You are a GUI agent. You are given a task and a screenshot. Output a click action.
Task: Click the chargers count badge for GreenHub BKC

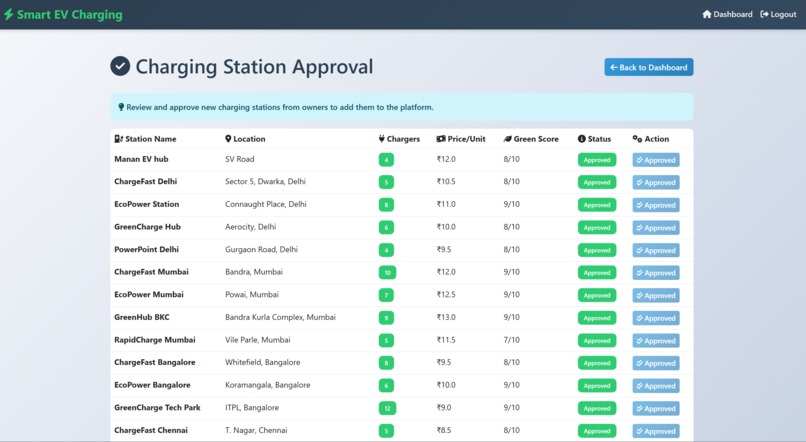(386, 318)
